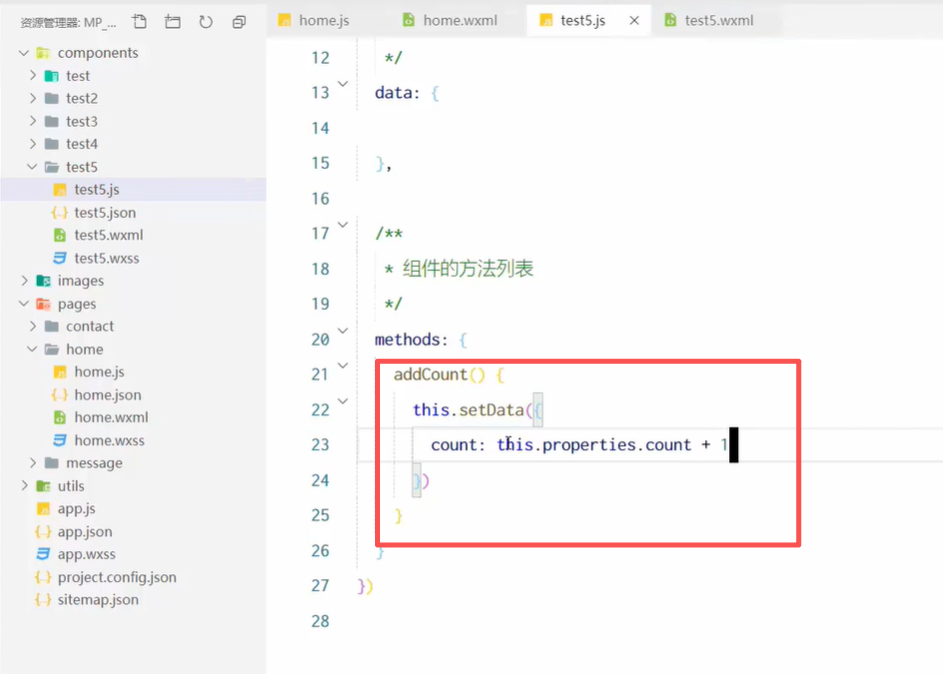Click the new file icon in explorer header
This screenshot has width=943, height=674.
[140, 22]
